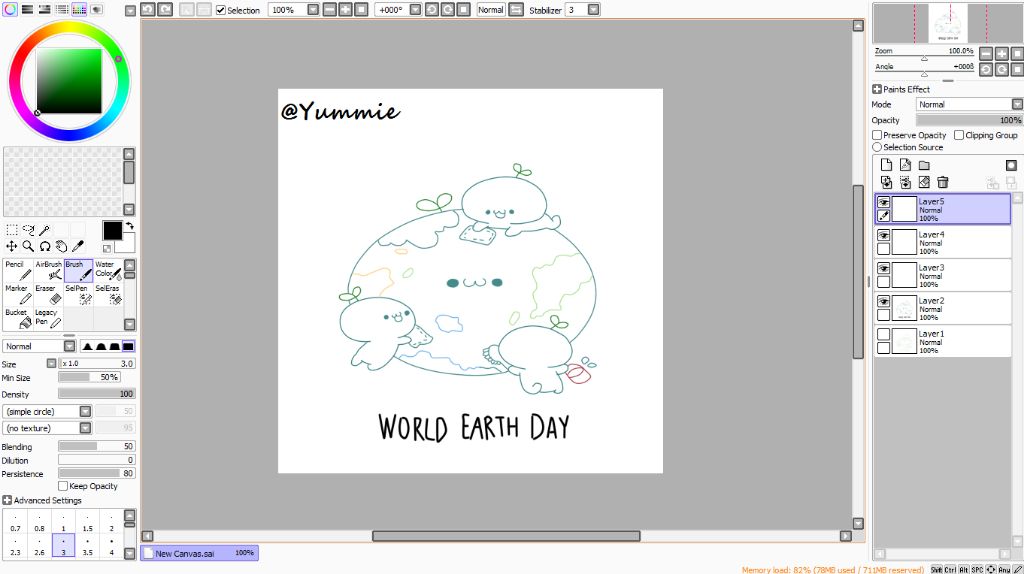Pick the move layer tool
Viewport: 1024px width, 574px height.
pos(12,246)
